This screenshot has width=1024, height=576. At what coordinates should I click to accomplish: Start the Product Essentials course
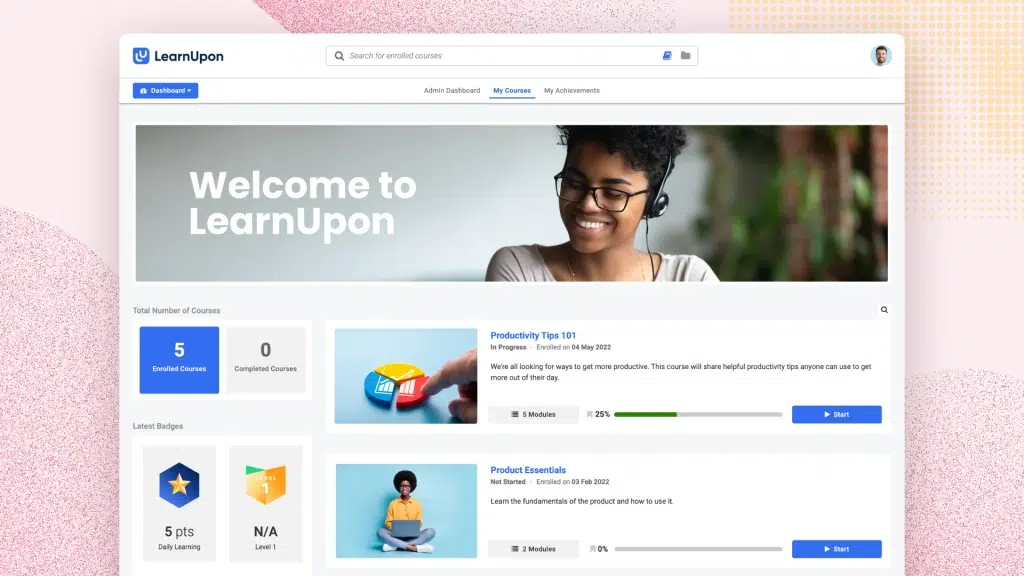click(x=836, y=548)
